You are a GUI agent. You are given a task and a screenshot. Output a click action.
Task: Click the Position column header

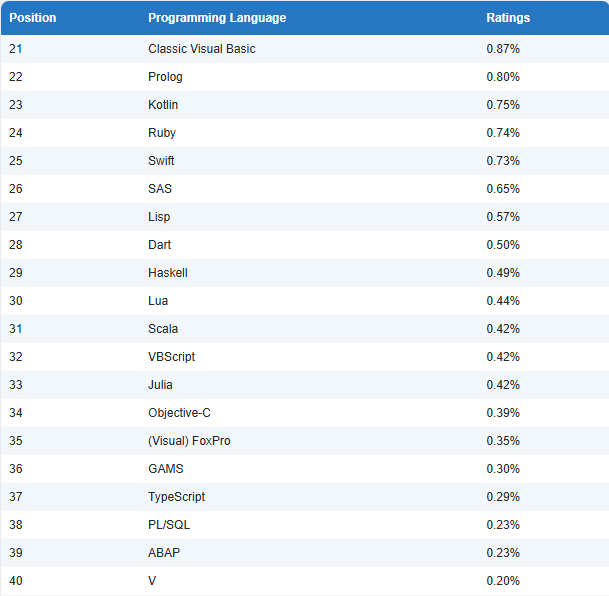pyautogui.click(x=33, y=18)
